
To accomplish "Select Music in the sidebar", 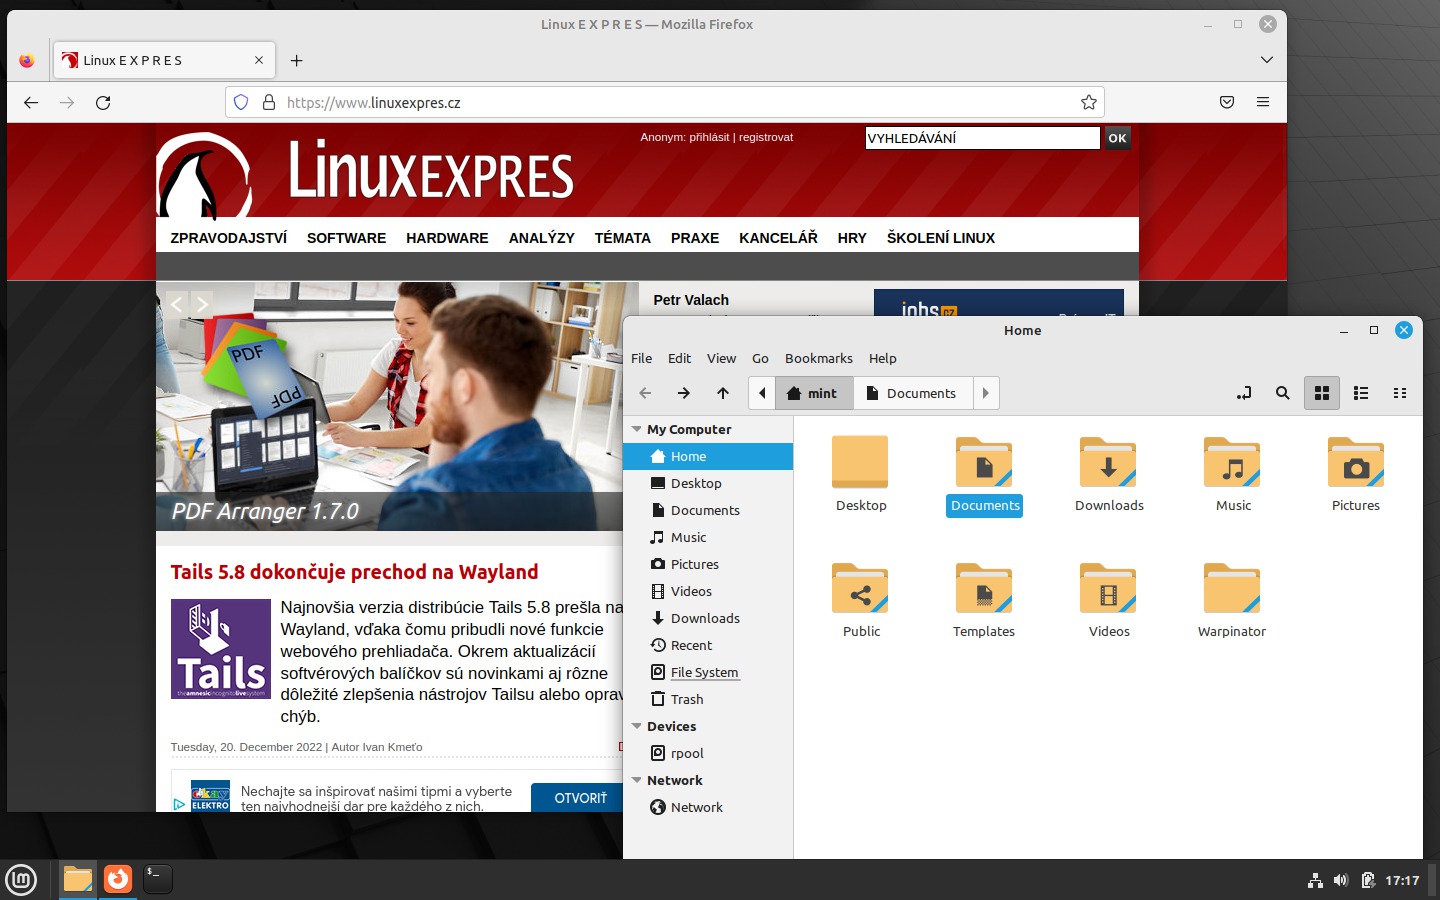I will pyautogui.click(x=708, y=537).
